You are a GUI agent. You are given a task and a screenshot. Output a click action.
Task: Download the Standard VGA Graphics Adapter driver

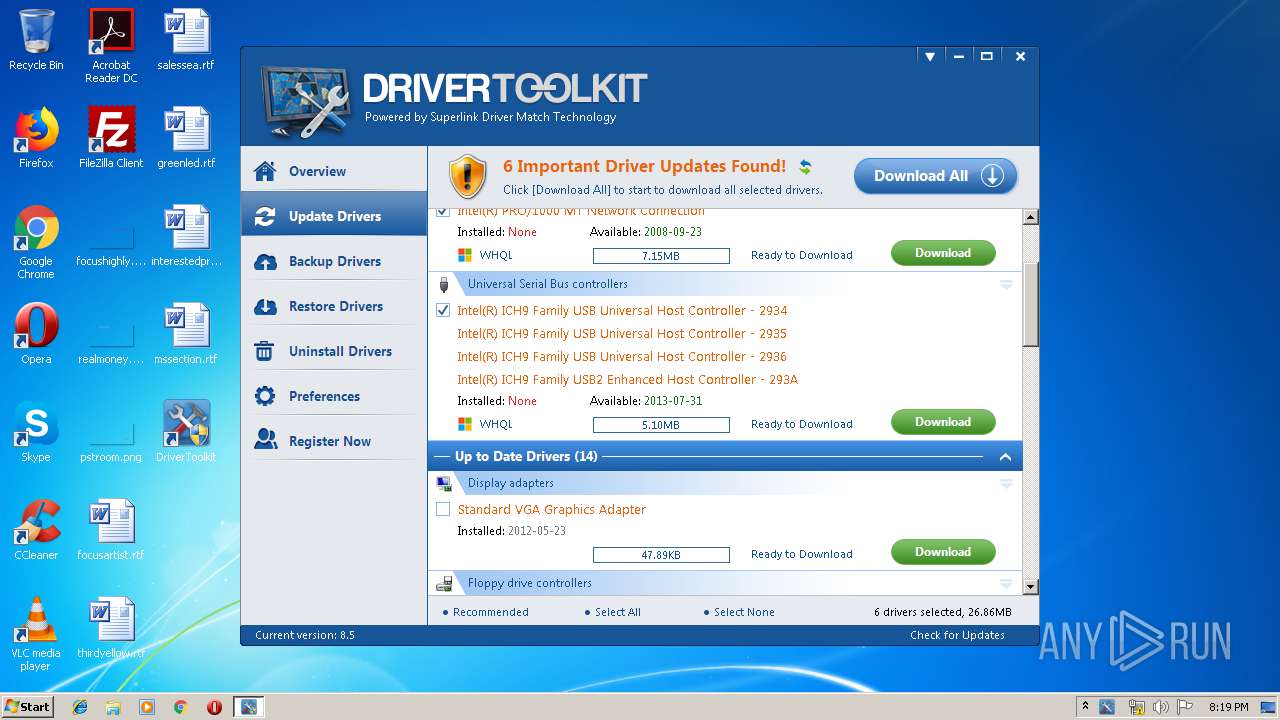pos(943,552)
